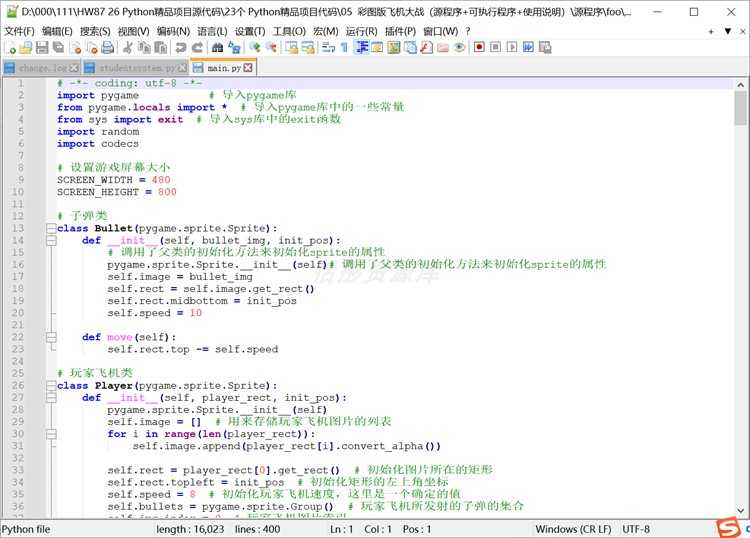
Task: Click the Sogou input method tray icon
Action: pyautogui.click(x=728, y=528)
